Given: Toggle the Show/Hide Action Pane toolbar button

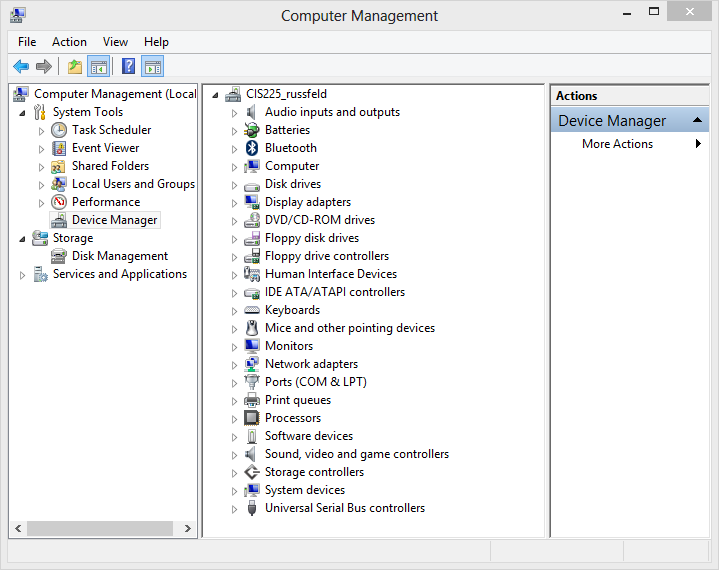Looking at the screenshot, I should 152,67.
